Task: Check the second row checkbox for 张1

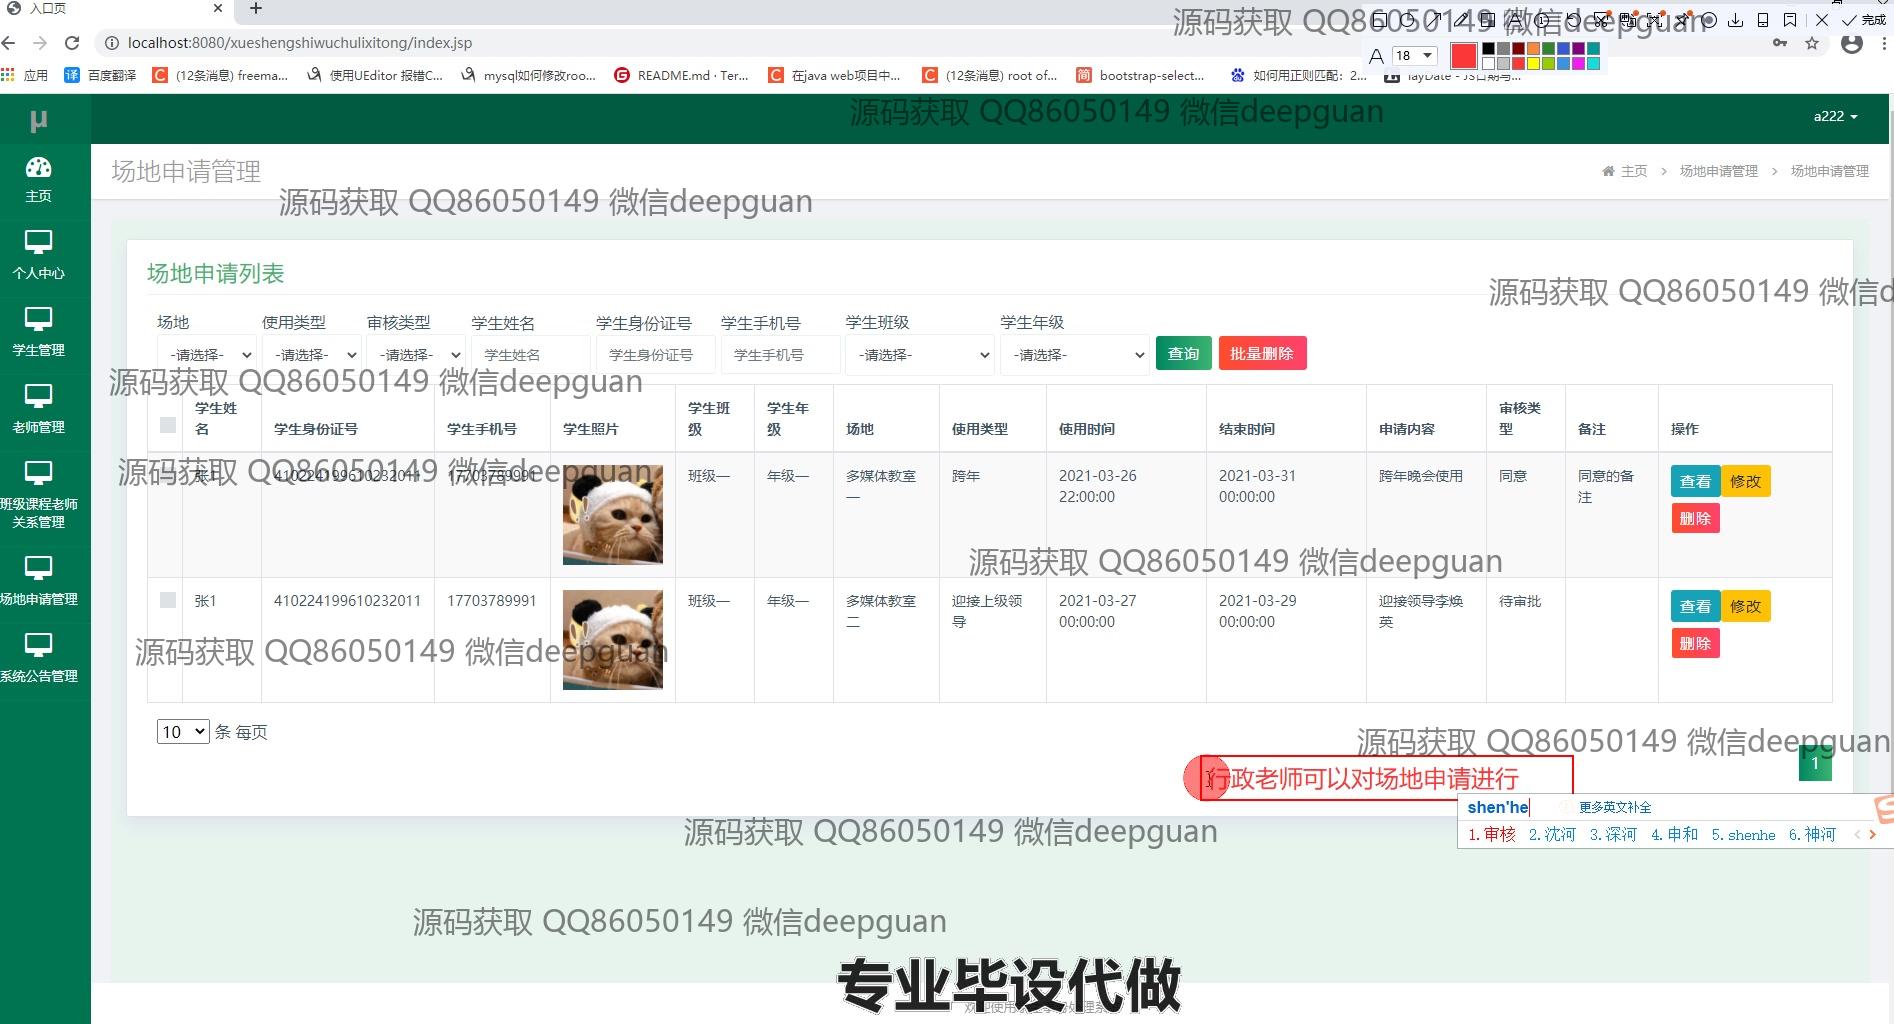Action: (168, 600)
